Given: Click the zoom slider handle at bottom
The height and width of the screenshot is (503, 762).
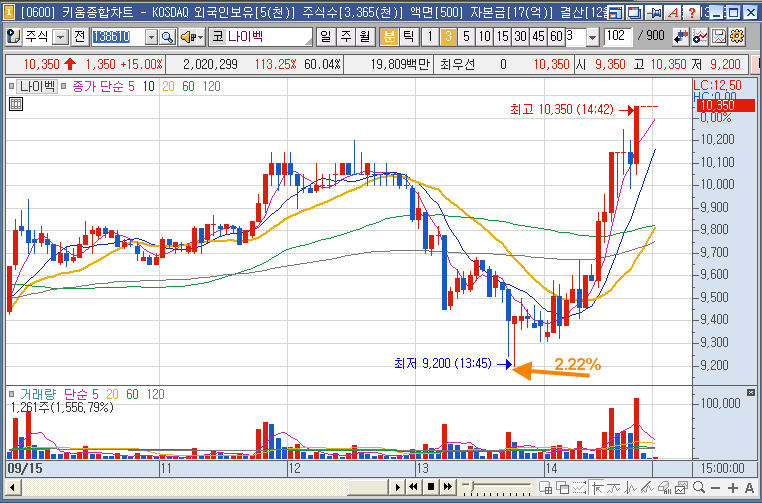Looking at the screenshot, I should coord(470,485).
